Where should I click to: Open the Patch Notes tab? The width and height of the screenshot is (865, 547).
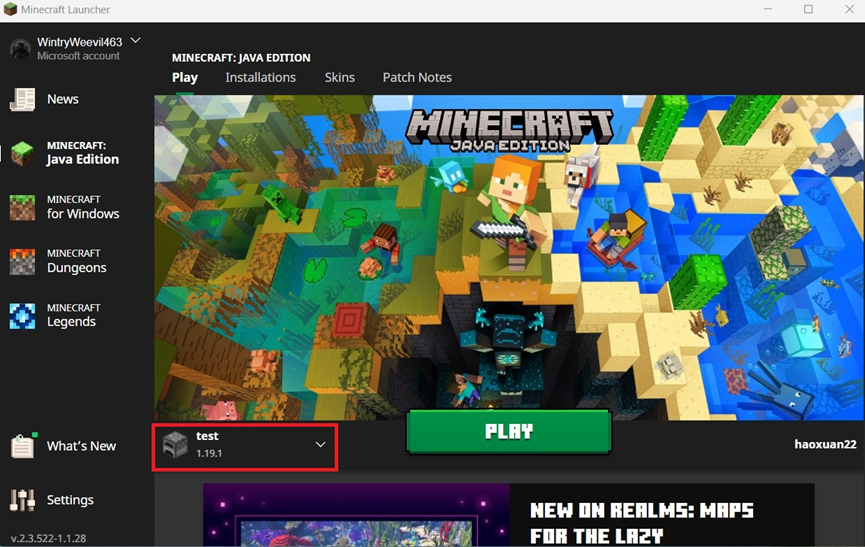point(417,78)
